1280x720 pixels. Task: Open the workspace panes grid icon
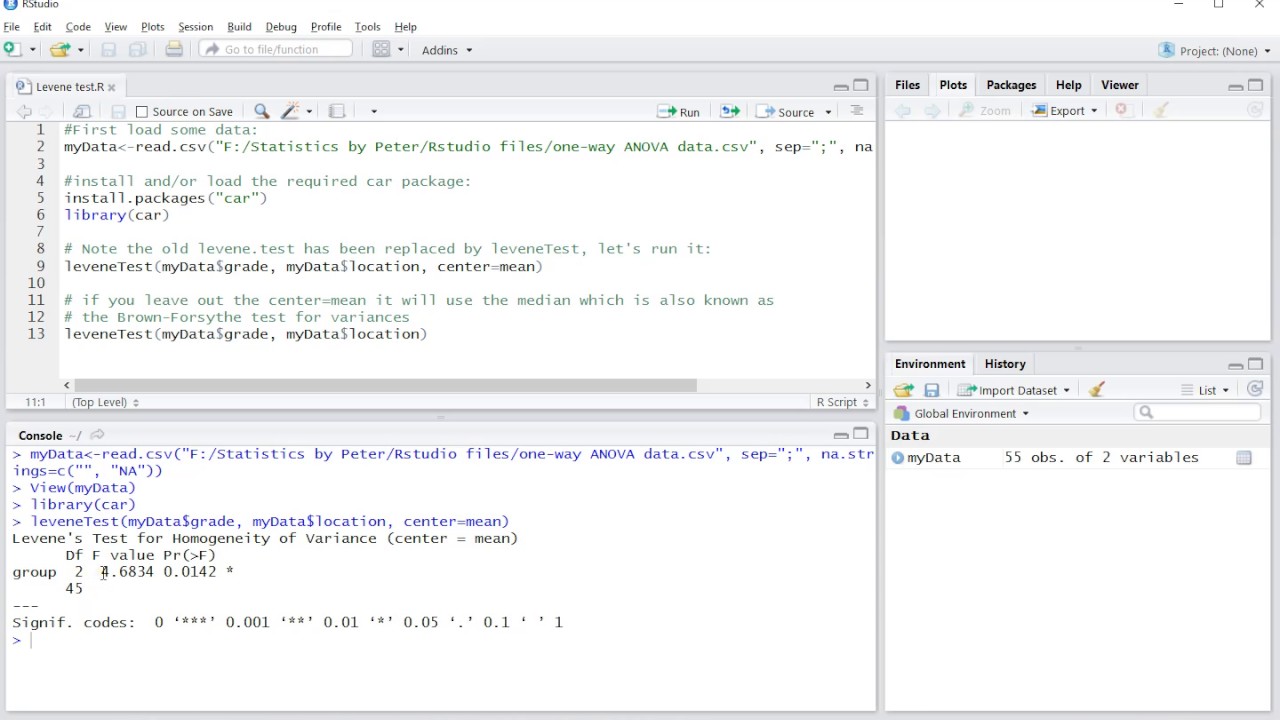pos(381,49)
